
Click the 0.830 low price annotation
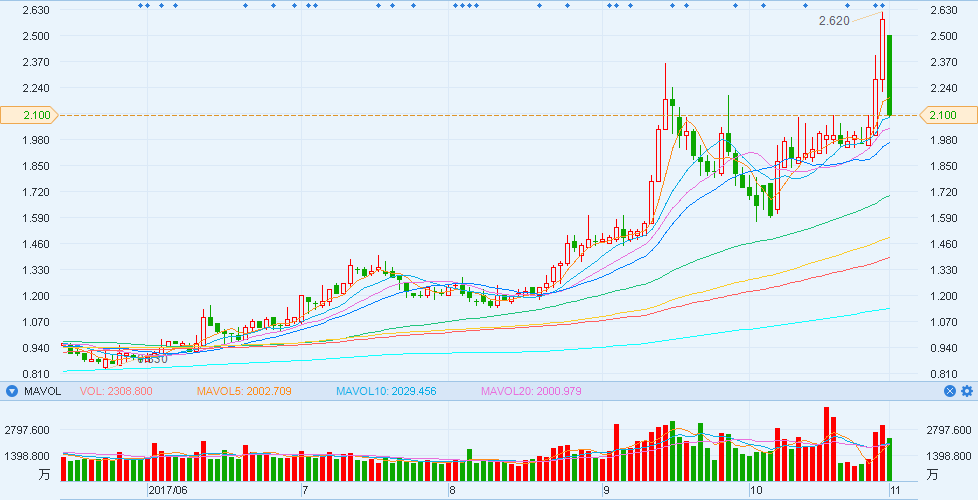point(153,359)
